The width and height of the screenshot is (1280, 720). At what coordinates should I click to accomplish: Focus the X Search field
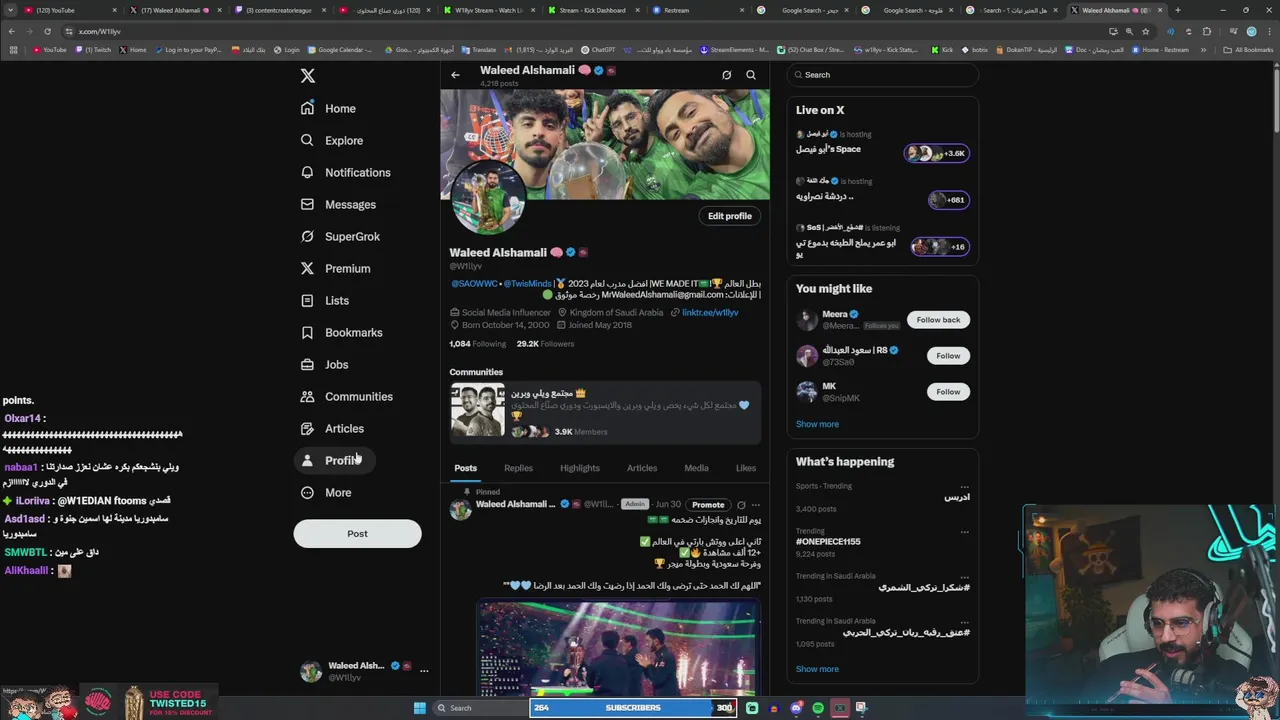tap(883, 75)
